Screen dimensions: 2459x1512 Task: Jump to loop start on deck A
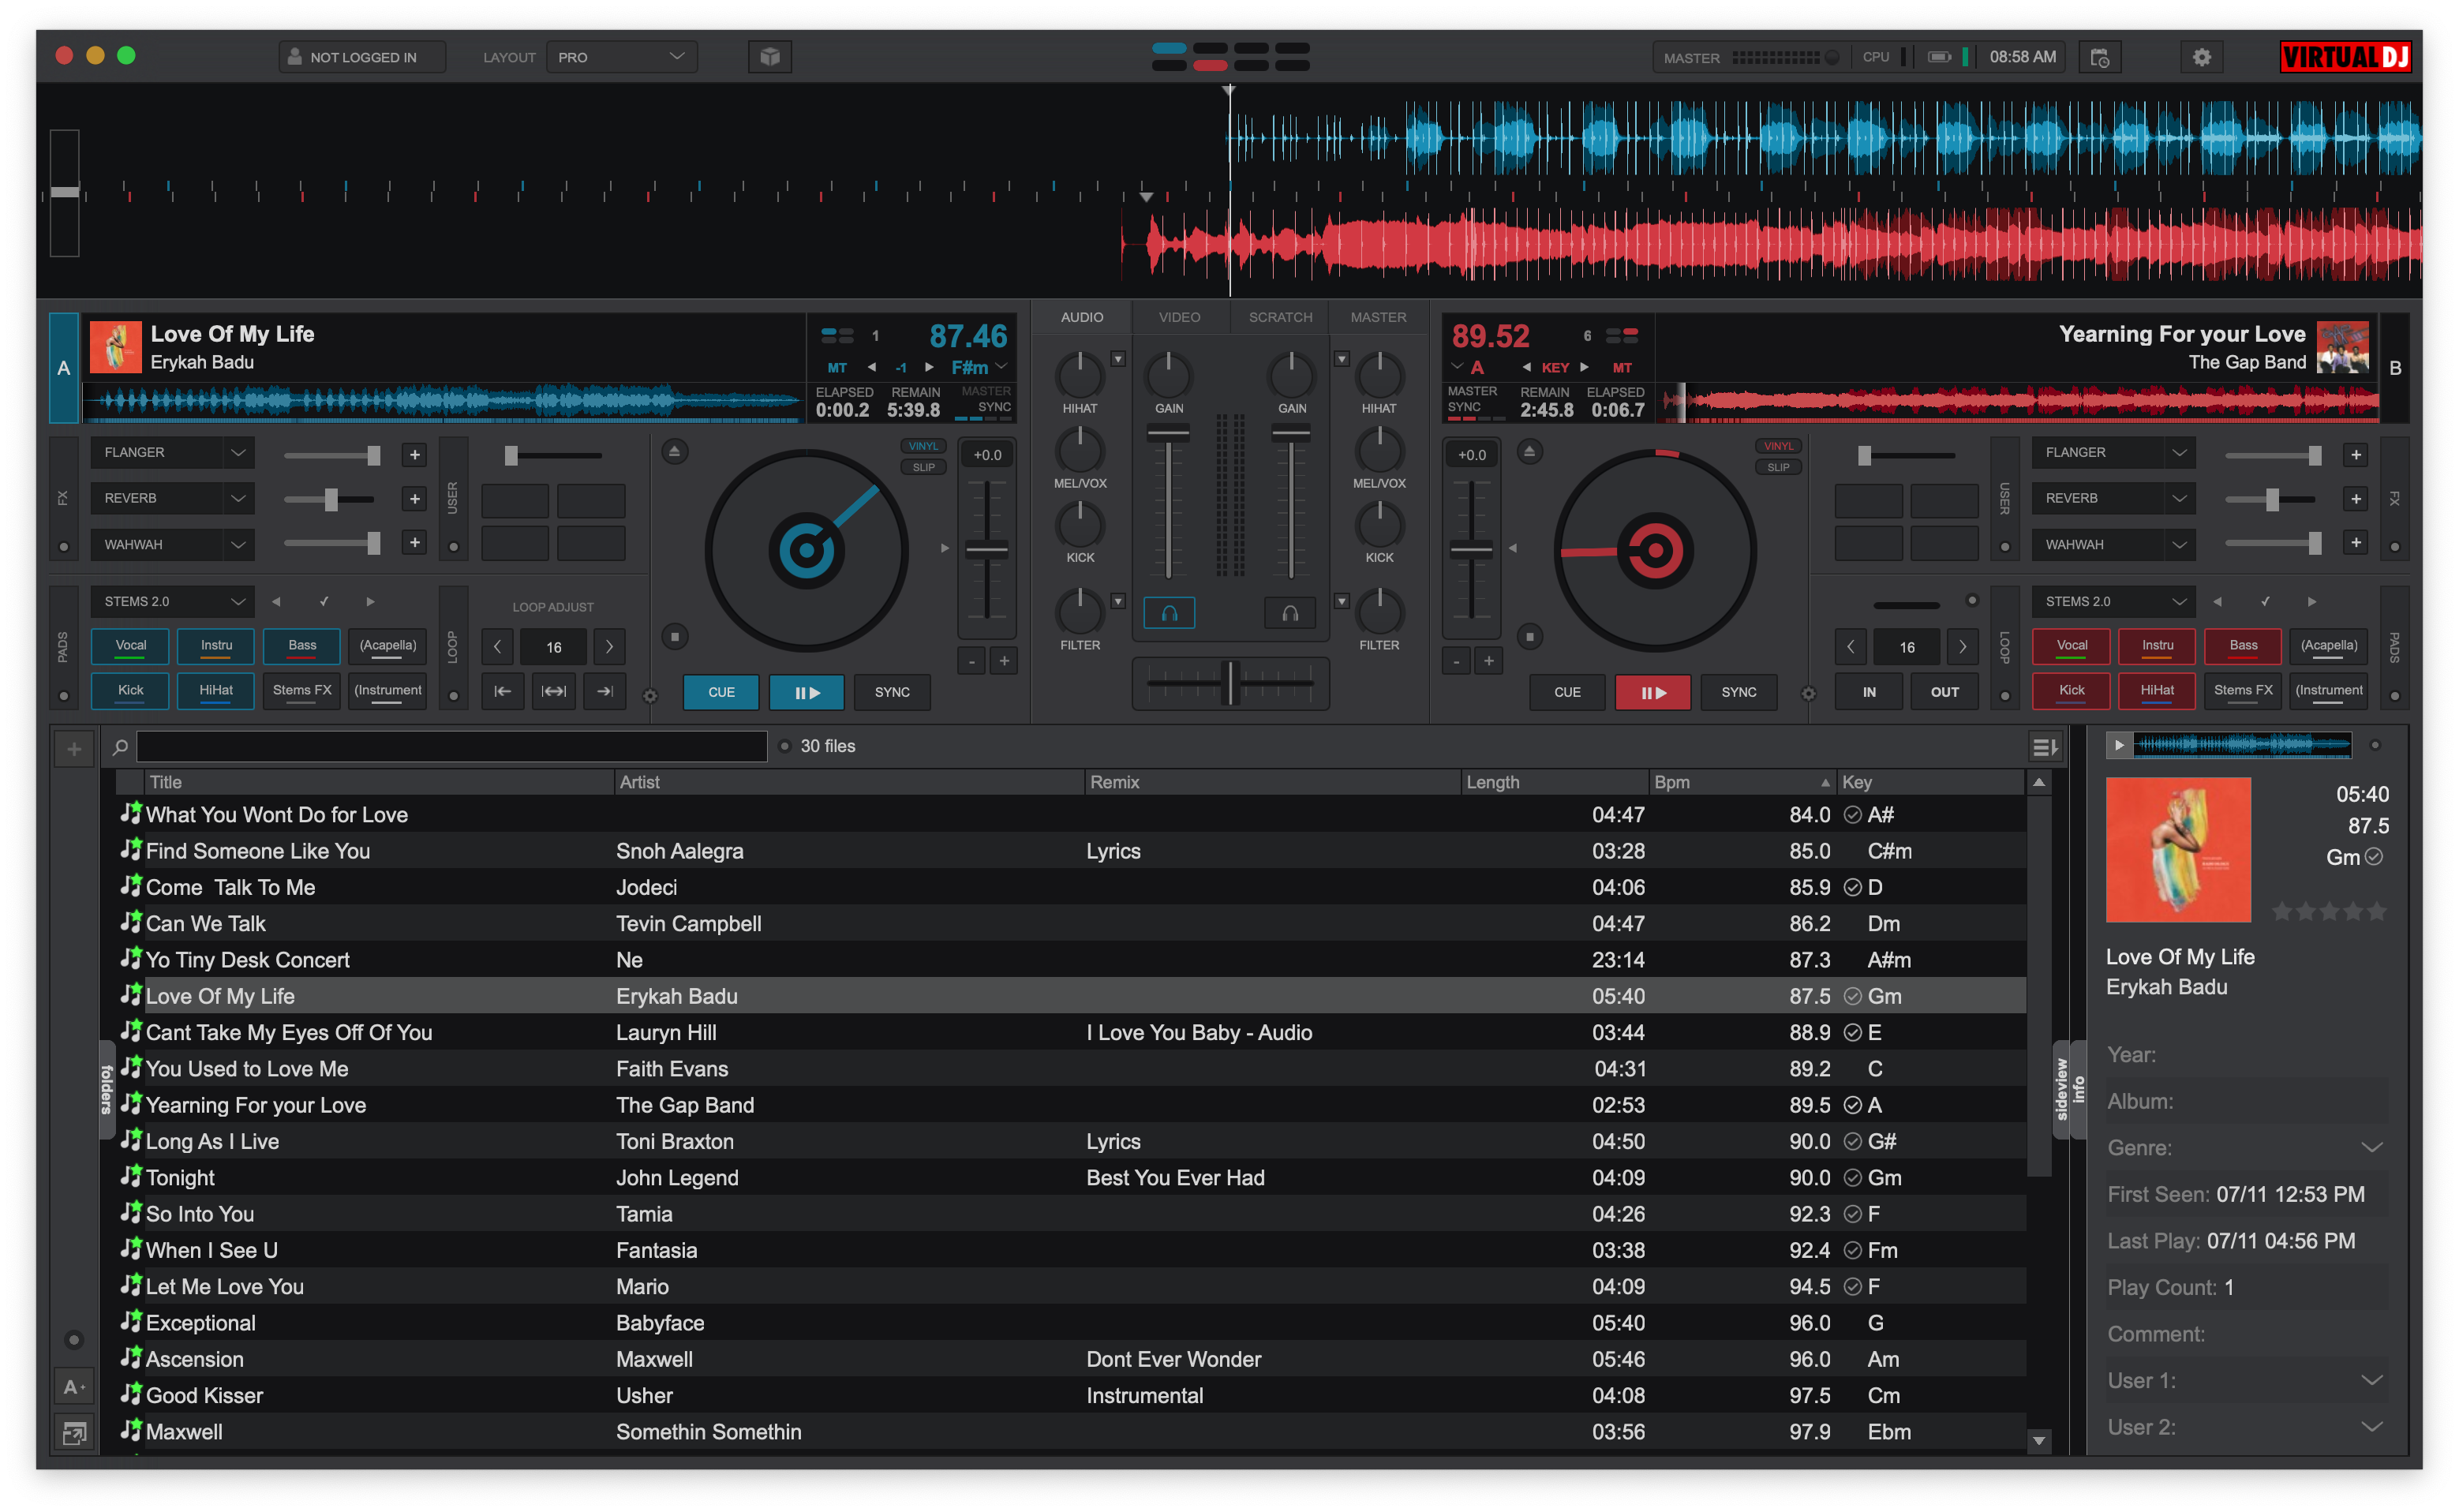tap(503, 691)
